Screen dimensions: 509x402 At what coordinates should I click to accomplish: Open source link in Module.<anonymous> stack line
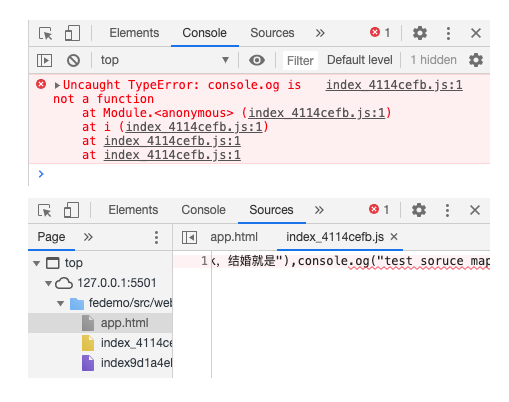(x=317, y=113)
